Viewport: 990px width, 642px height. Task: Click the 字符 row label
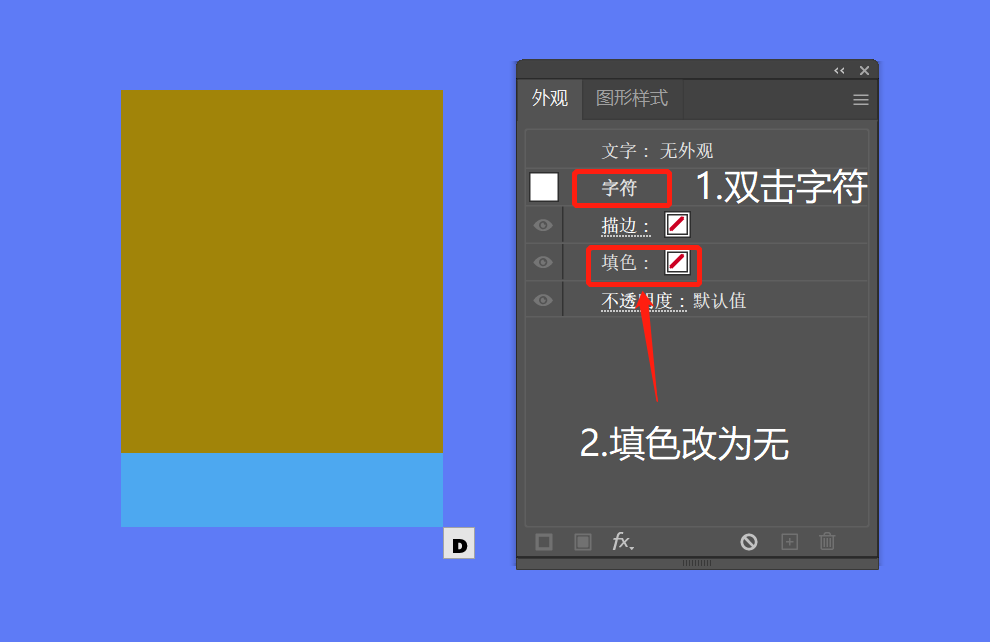click(x=619, y=187)
